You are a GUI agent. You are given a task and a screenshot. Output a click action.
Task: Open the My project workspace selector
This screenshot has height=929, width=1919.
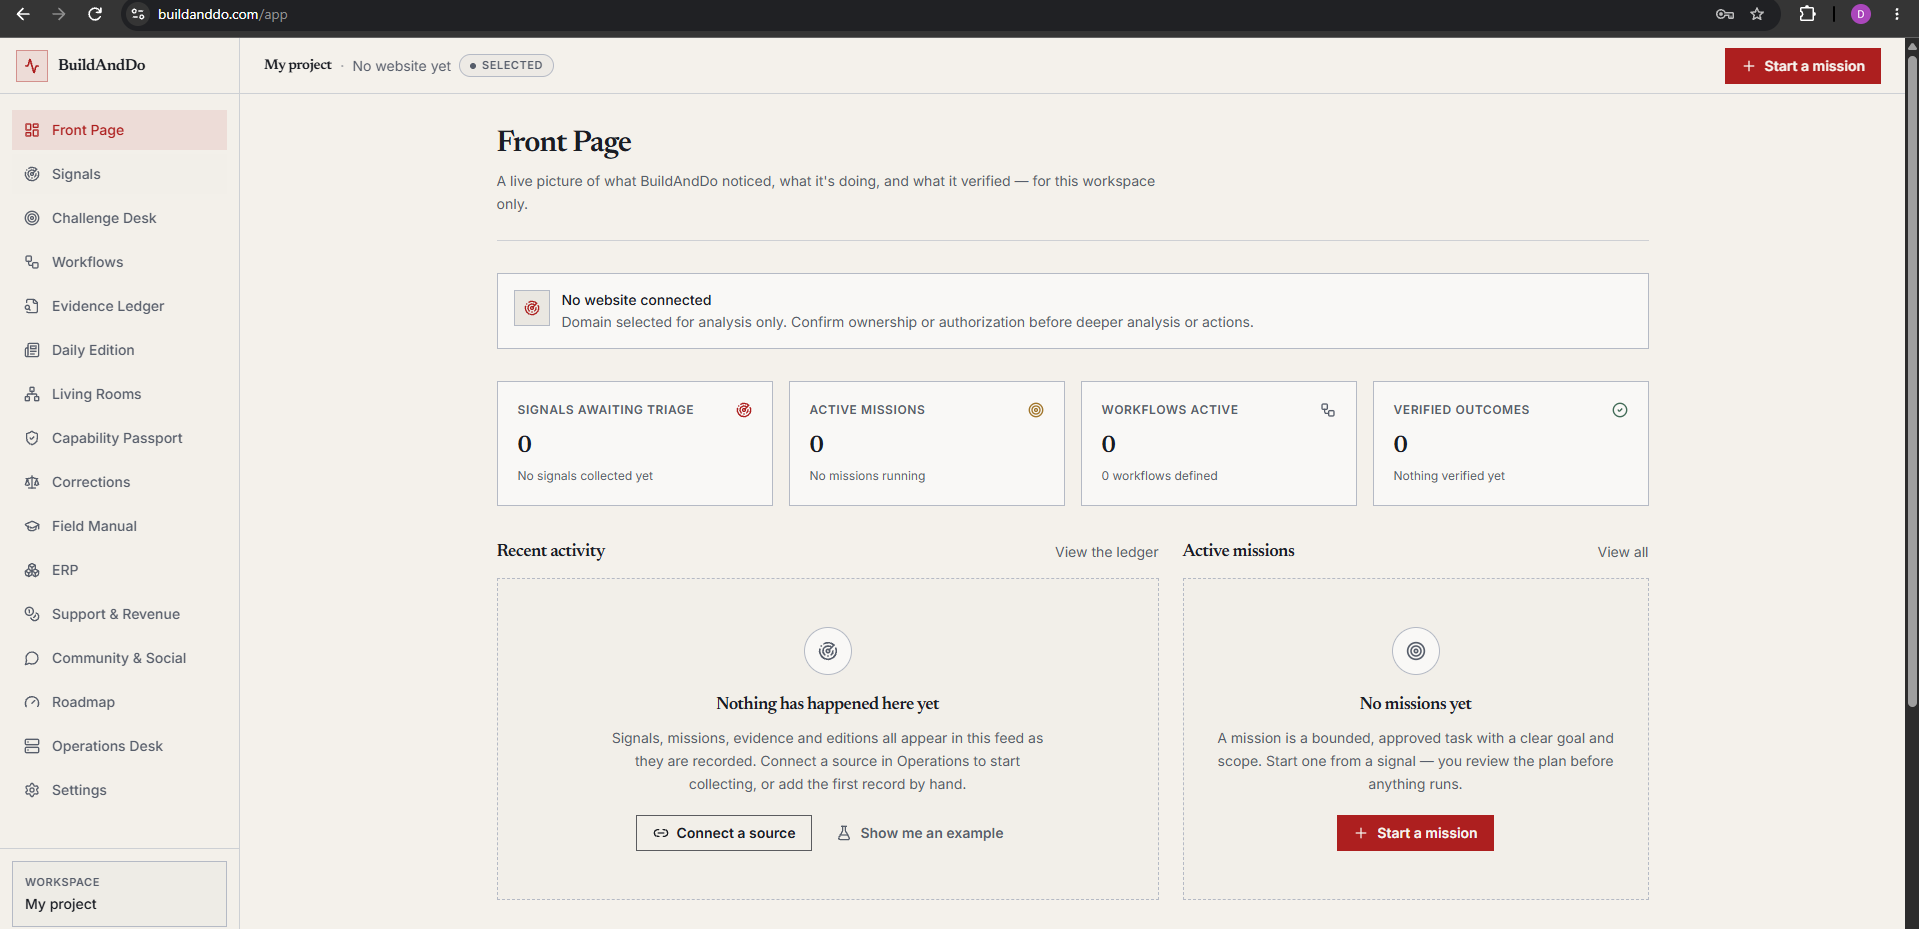coord(119,894)
